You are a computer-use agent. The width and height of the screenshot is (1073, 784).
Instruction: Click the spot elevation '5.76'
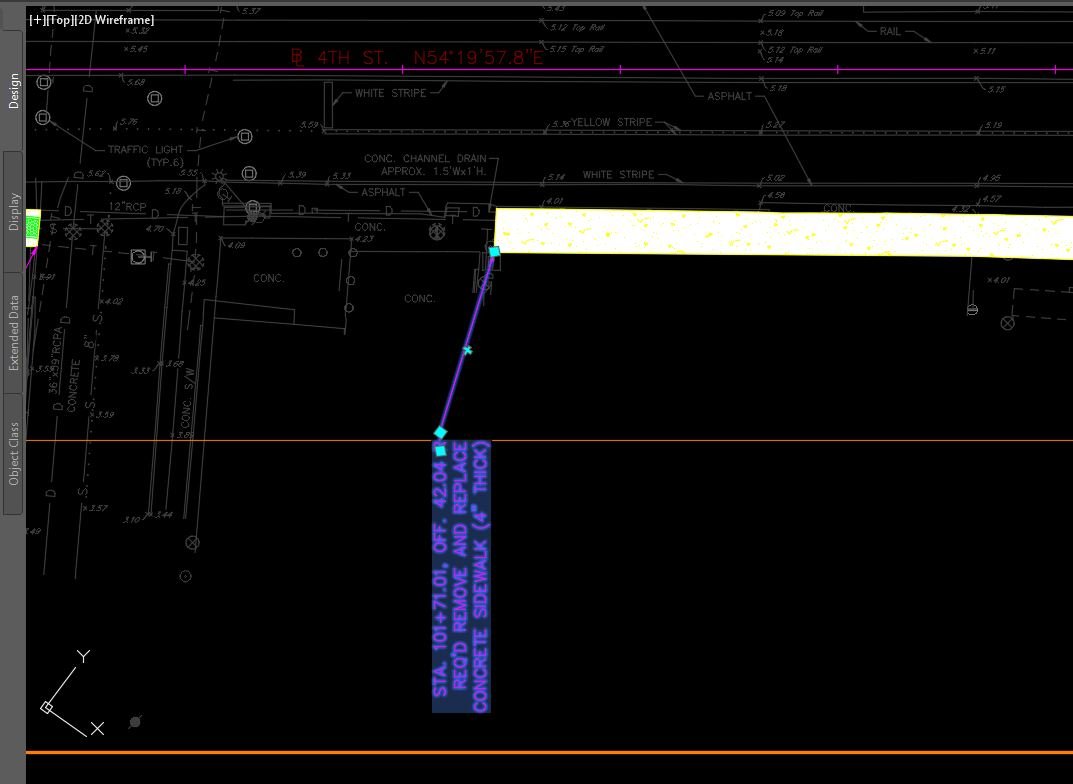click(x=129, y=122)
